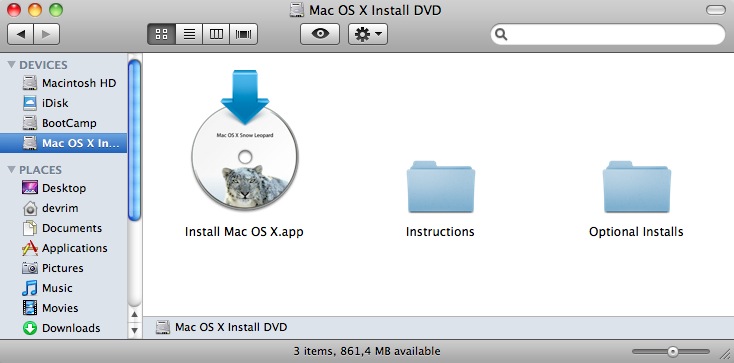Collapse the DEVICES section
Screen dimensions: 734x363
[12, 65]
